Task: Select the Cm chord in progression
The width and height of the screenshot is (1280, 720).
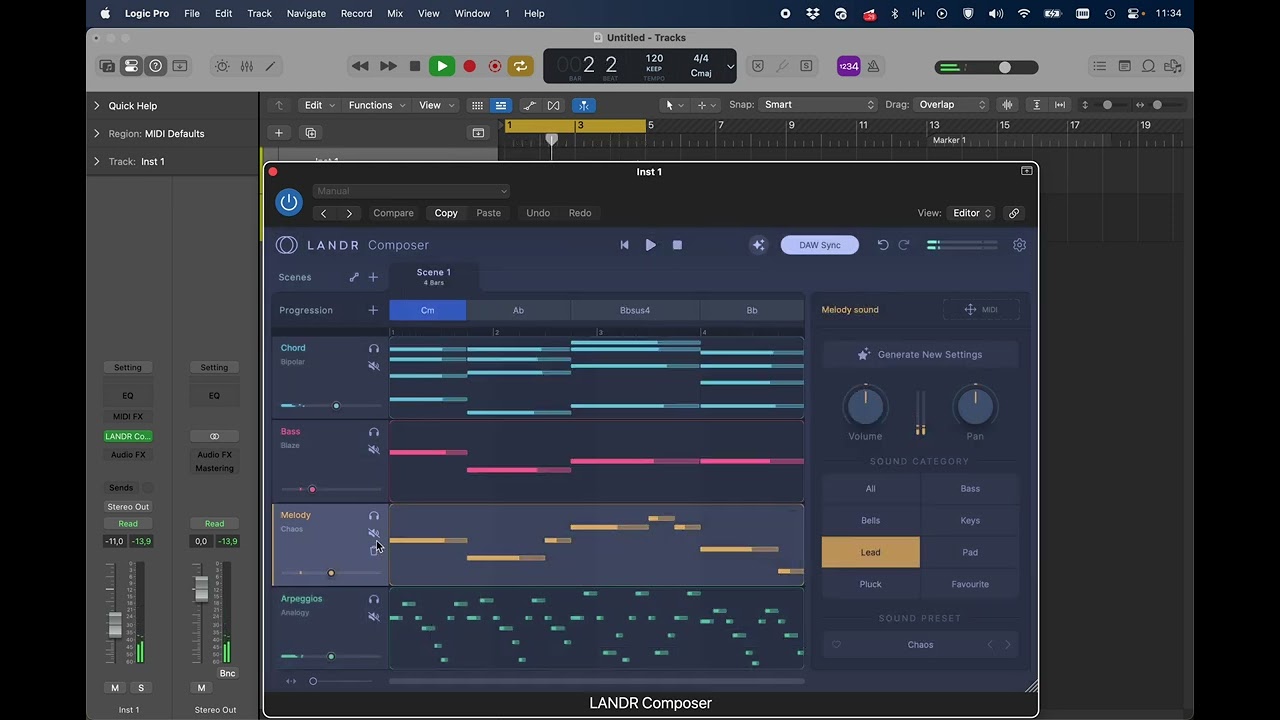Action: (427, 310)
